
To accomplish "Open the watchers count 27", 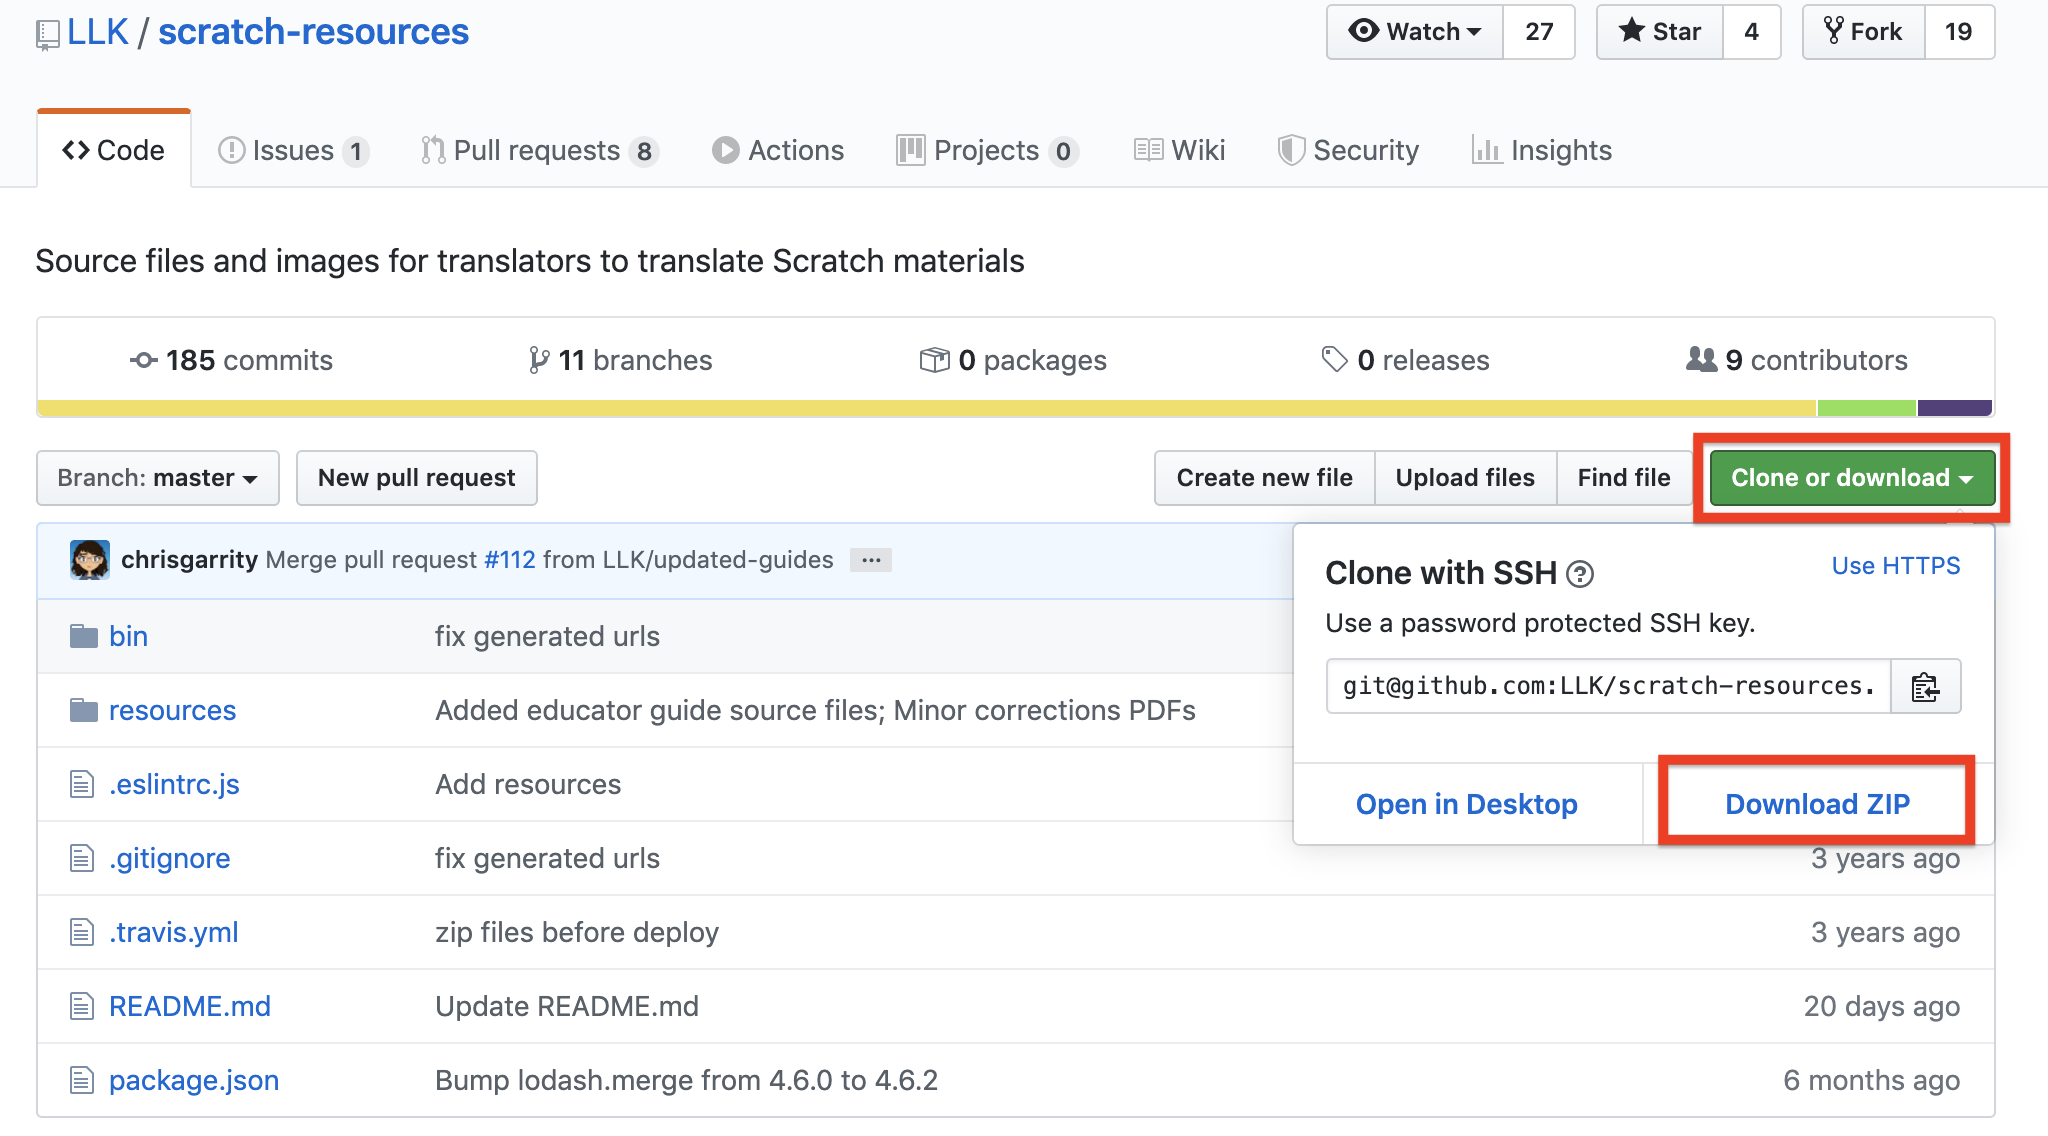I will coord(1539,32).
